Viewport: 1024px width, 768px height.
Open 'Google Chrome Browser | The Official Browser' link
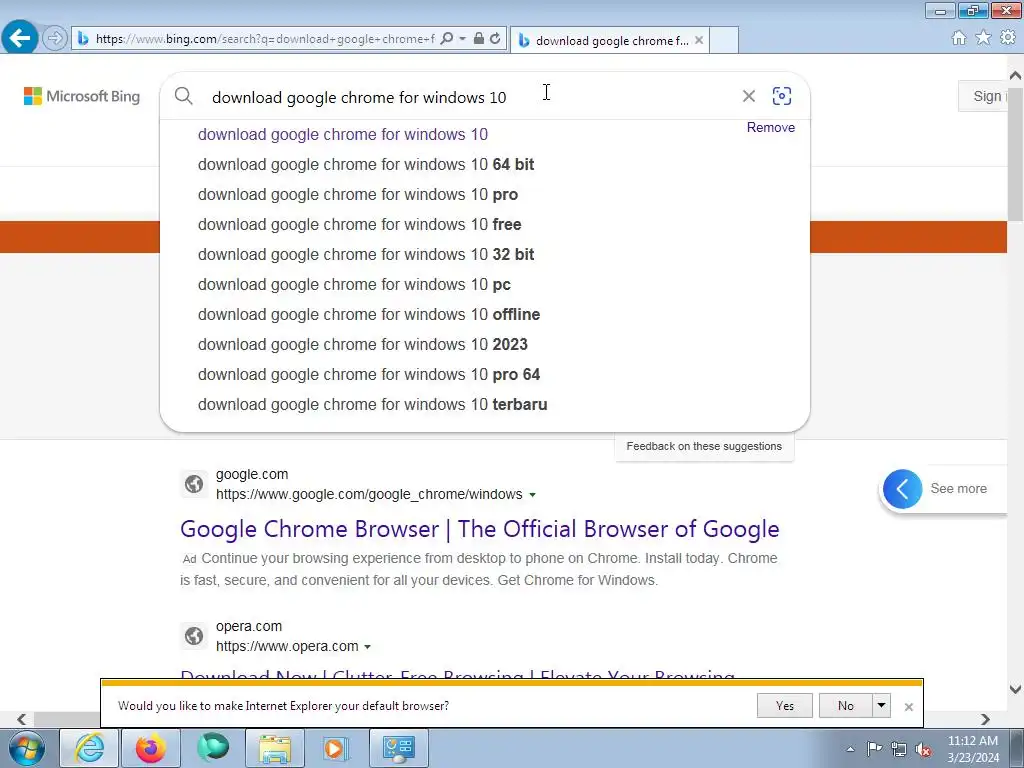[x=479, y=529]
